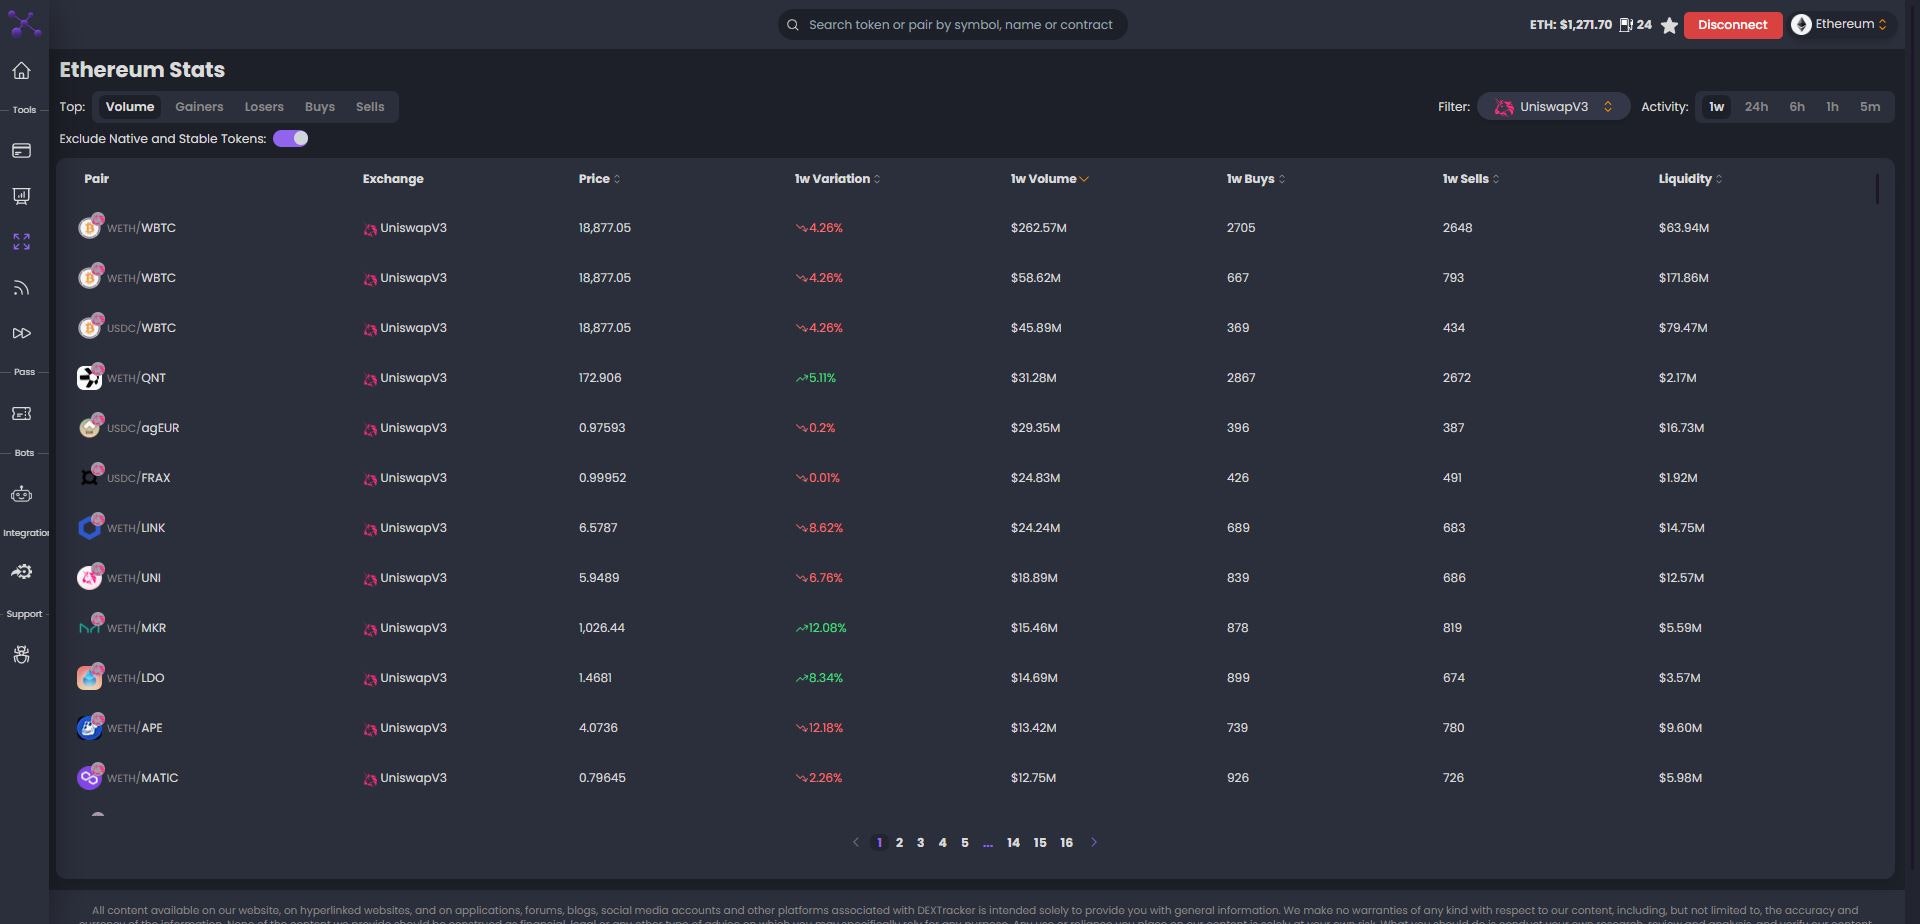Go to pagination page 2

(900, 843)
